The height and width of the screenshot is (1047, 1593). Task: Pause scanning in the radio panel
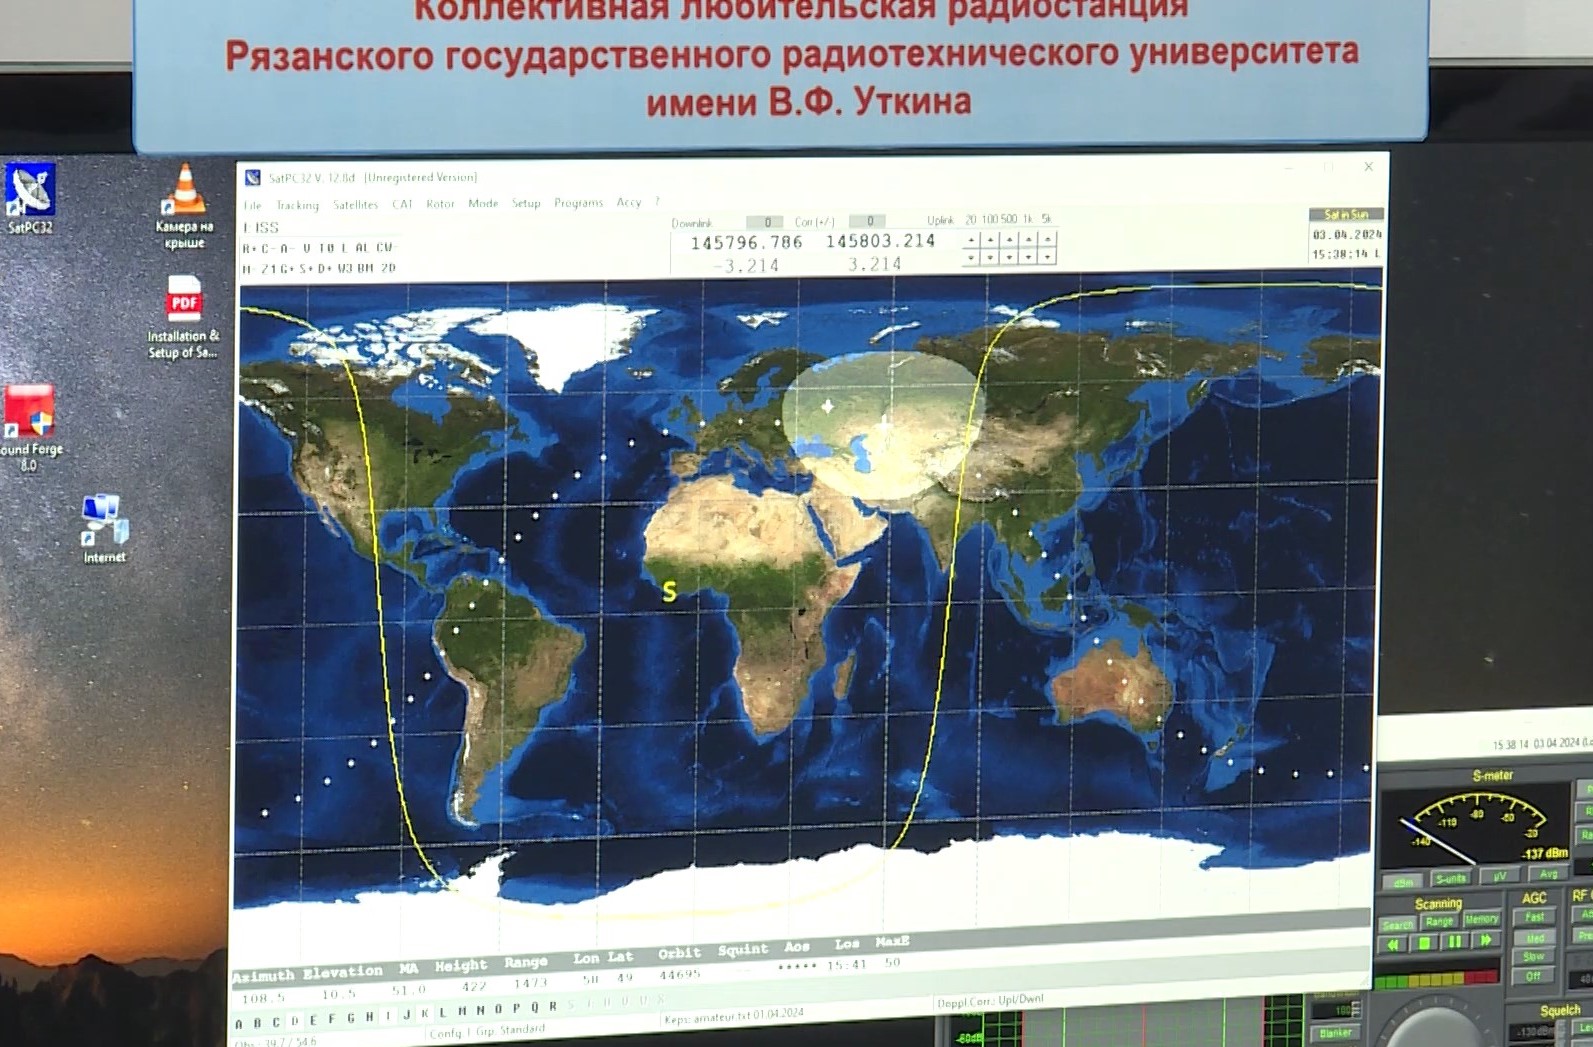point(1455,941)
